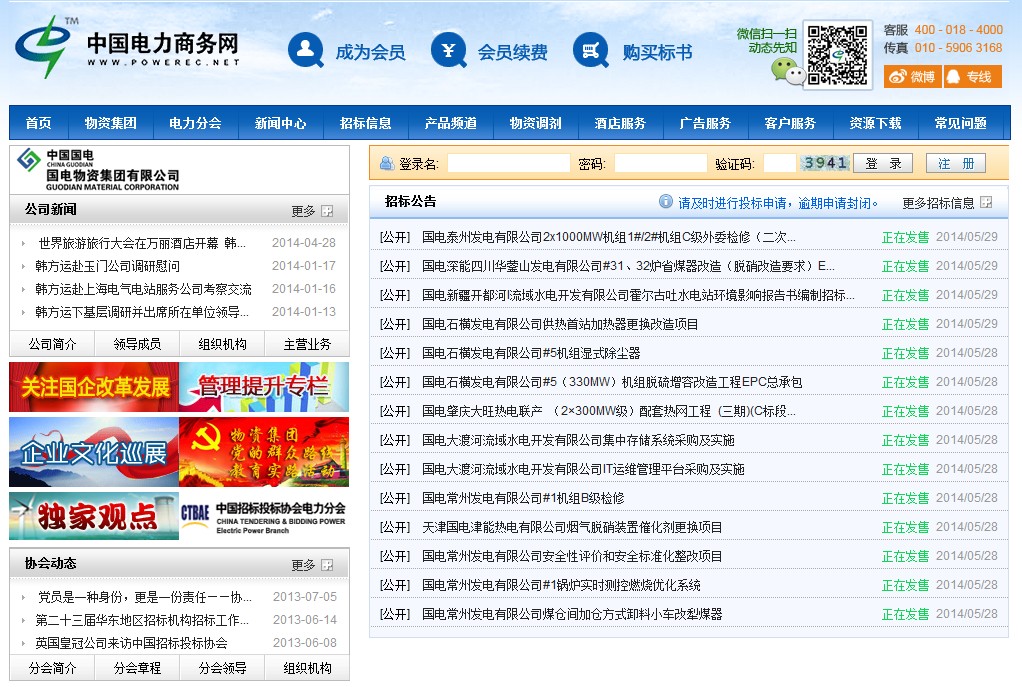Open the 分会领导 tab

(222, 668)
